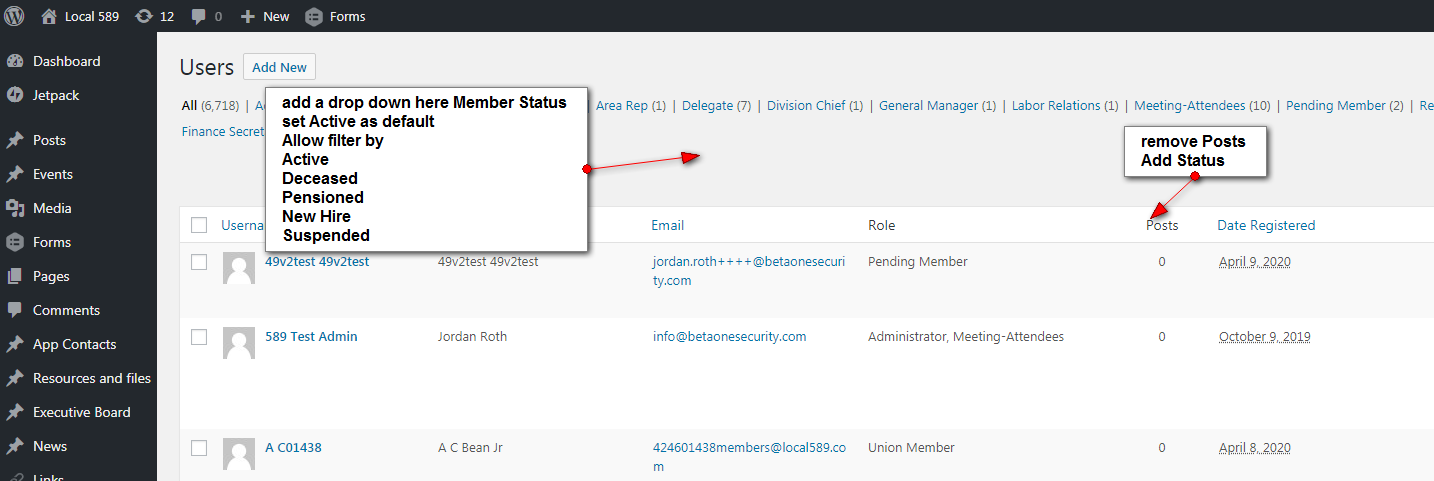This screenshot has height=481, width=1434.
Task: Select the 589 Test Admin checkbox
Action: coord(199,337)
